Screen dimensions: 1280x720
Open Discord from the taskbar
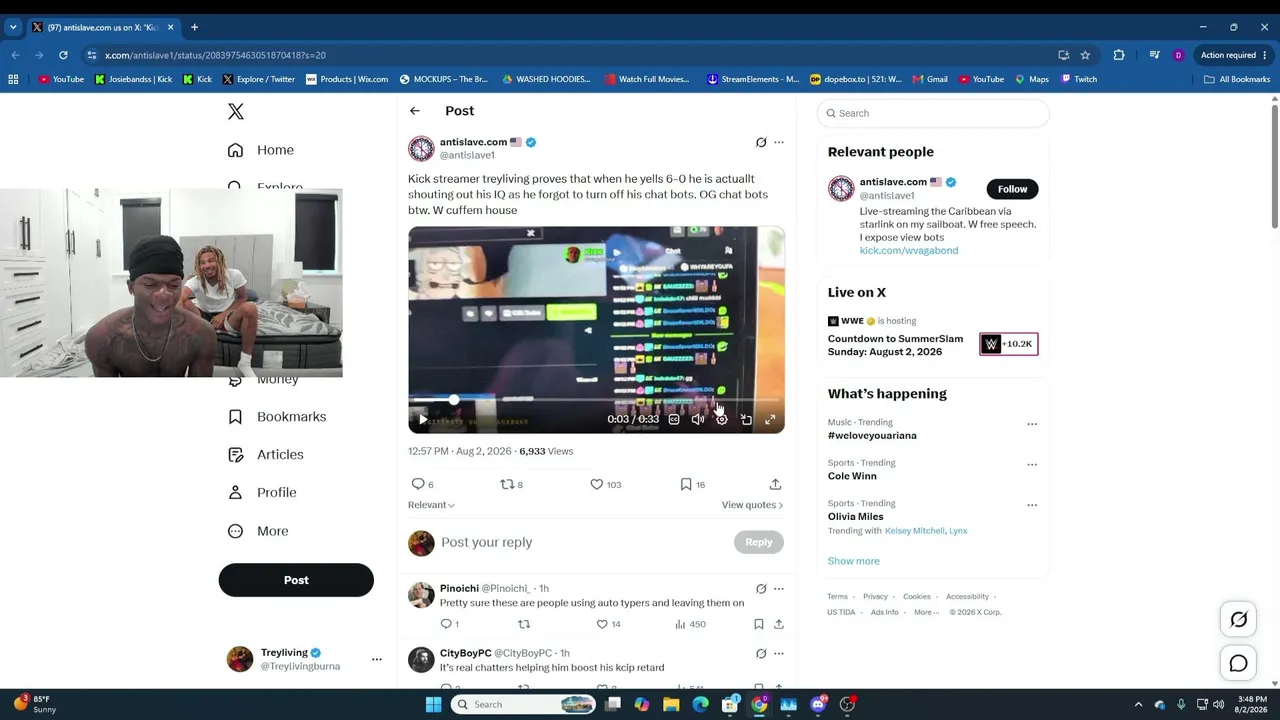[818, 704]
